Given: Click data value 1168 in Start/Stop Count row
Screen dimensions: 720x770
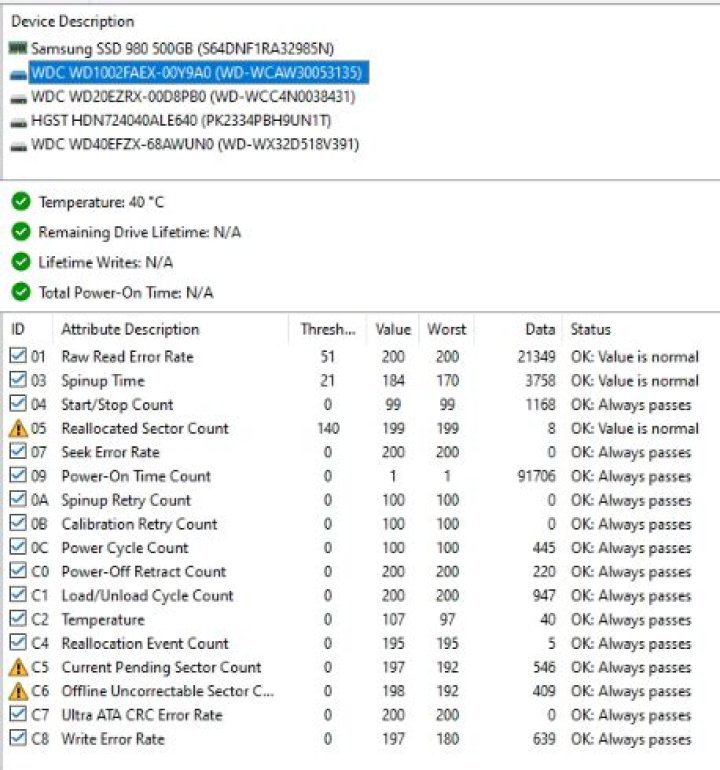Looking at the screenshot, I should point(540,405).
